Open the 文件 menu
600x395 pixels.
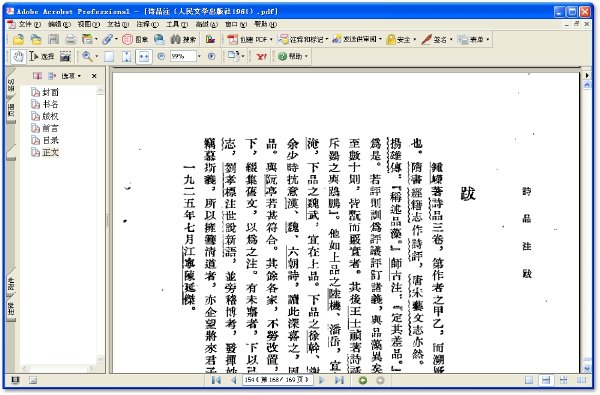click(29, 24)
